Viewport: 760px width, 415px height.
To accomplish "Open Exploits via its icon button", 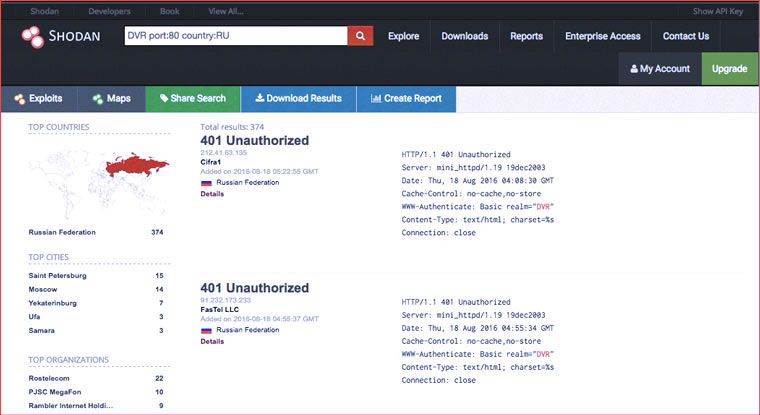I will click(19, 99).
